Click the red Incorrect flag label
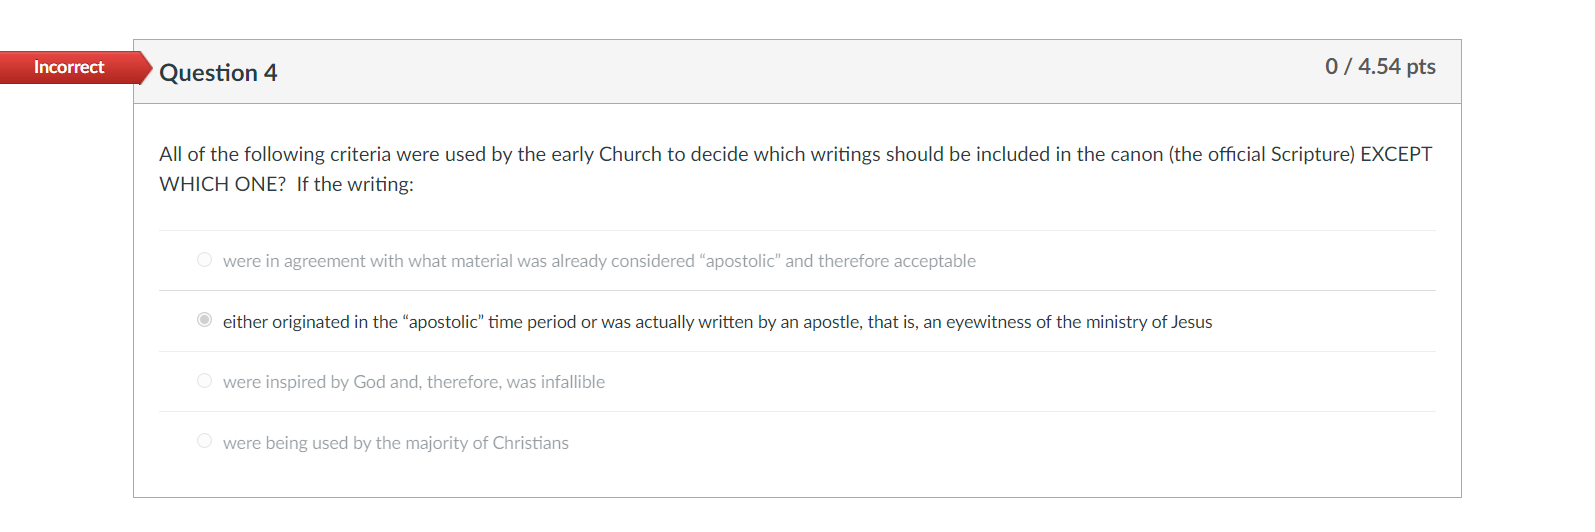Image resolution: width=1595 pixels, height=532 pixels. (x=69, y=67)
